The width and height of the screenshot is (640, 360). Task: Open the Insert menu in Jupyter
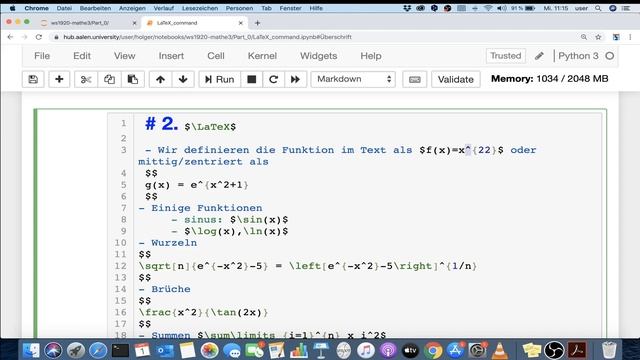pyautogui.click(x=171, y=56)
